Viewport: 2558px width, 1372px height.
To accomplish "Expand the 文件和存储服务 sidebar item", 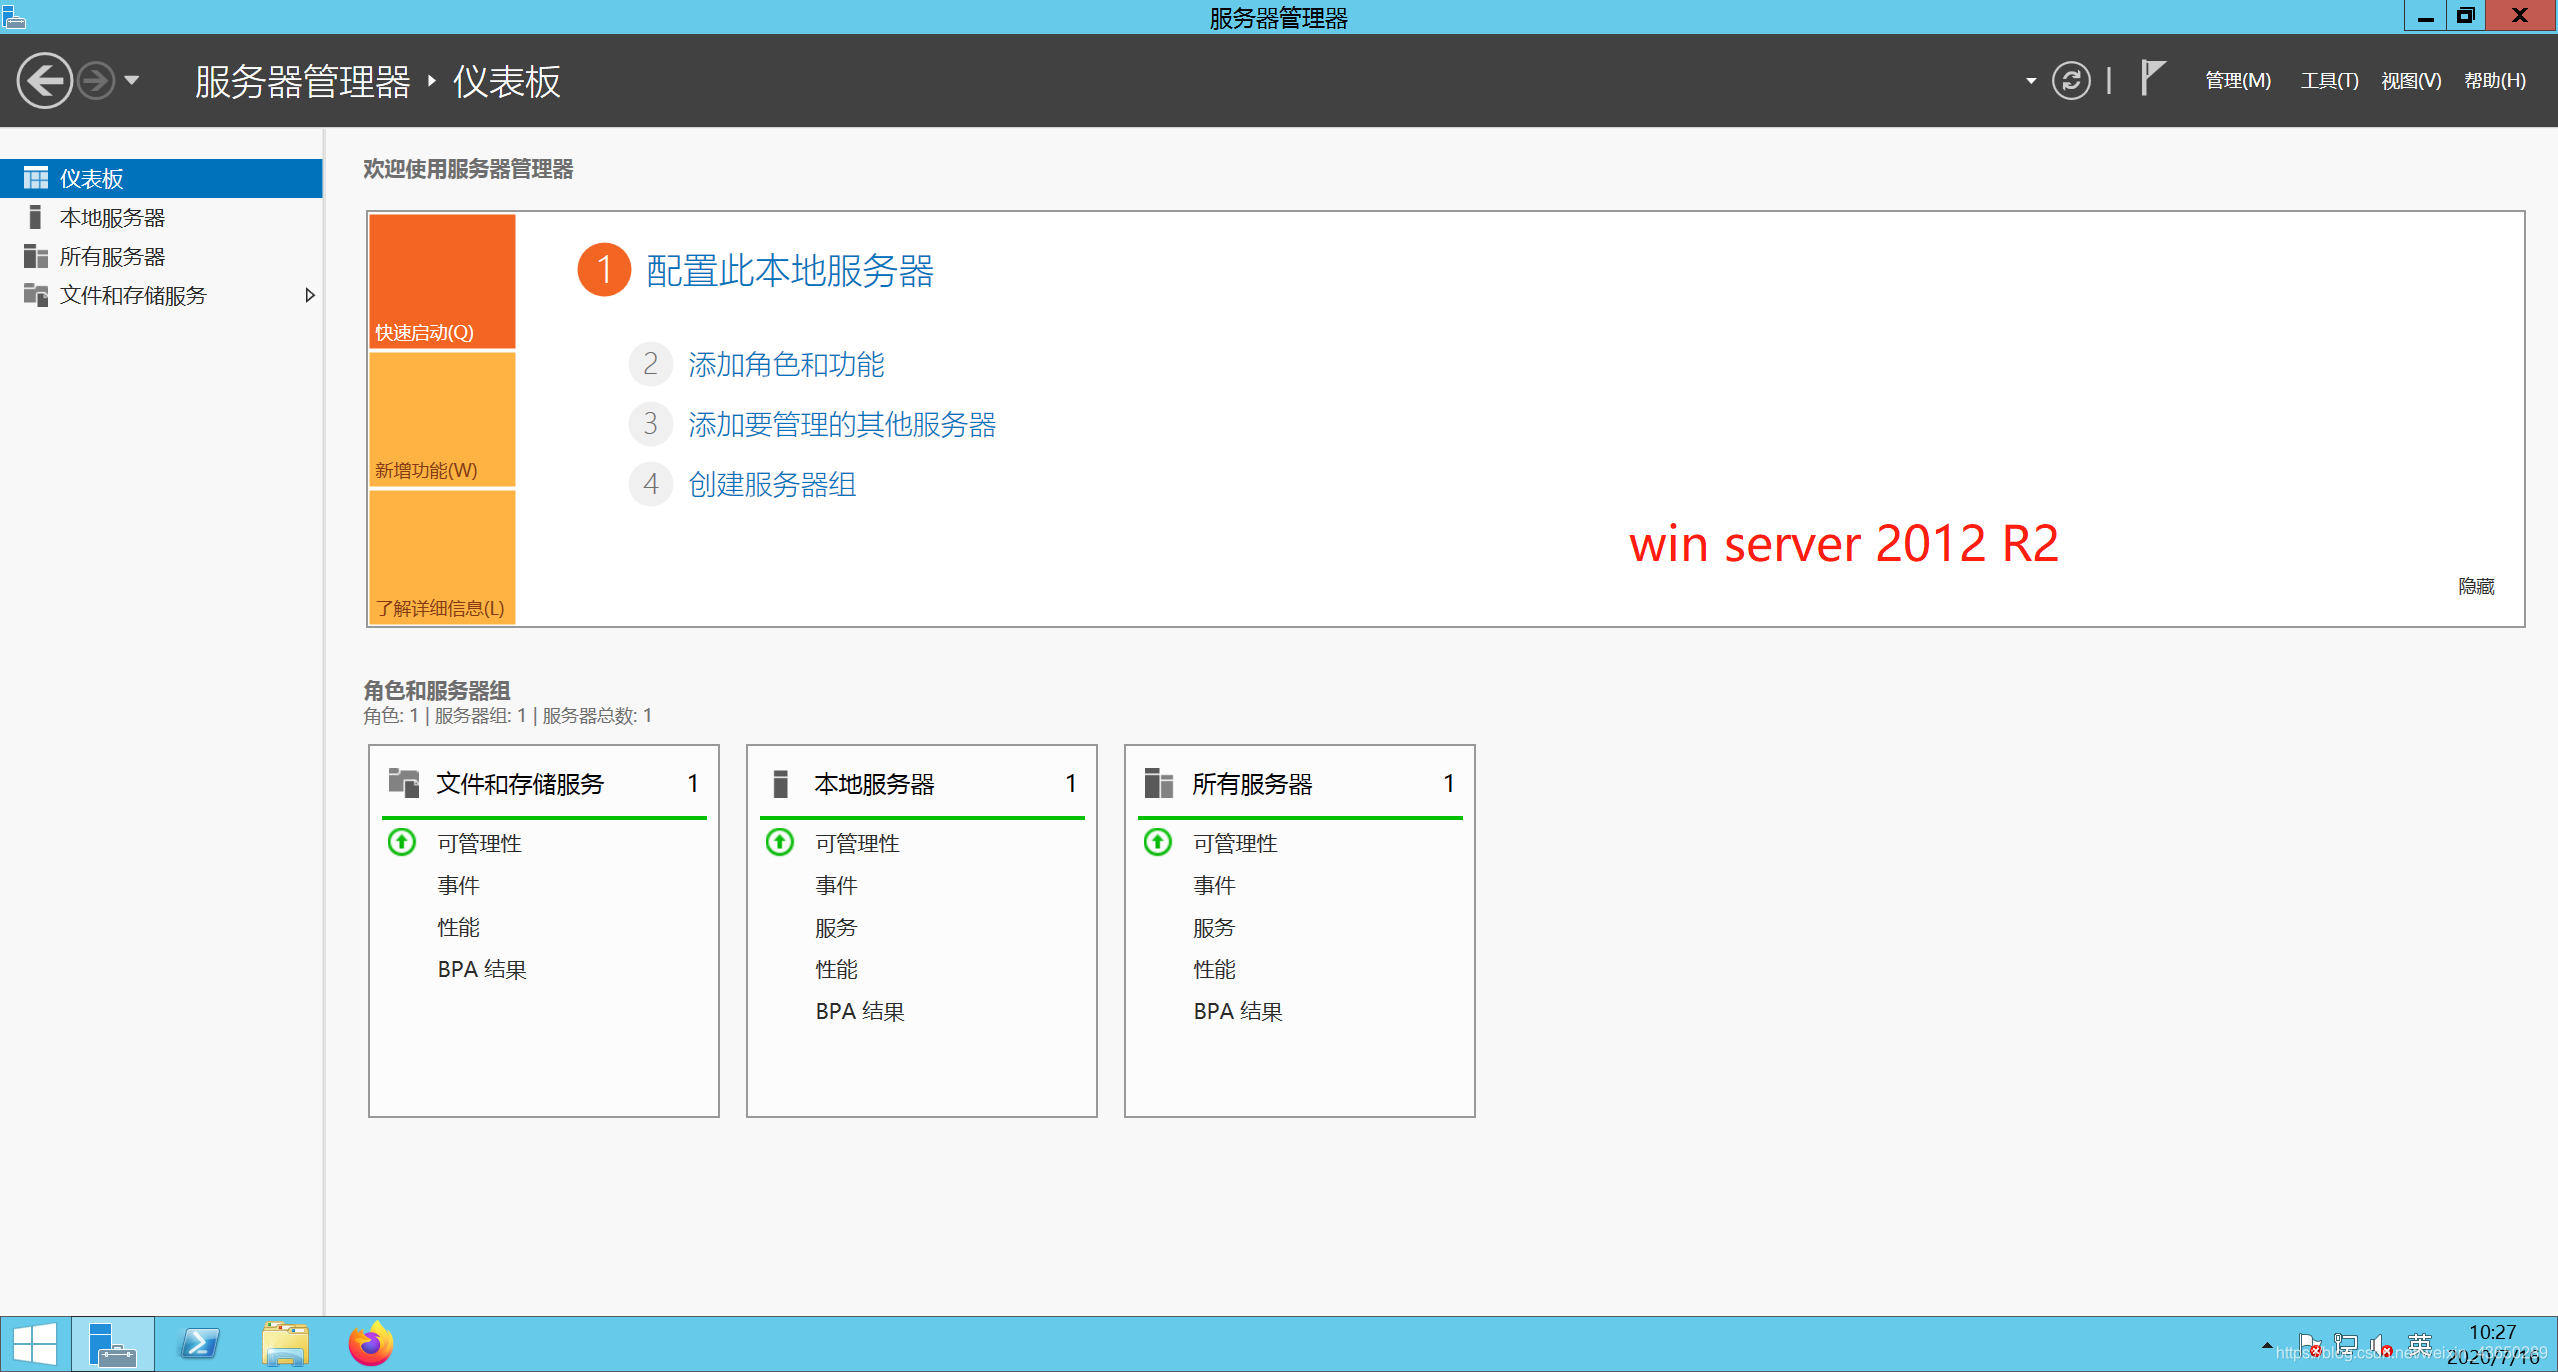I will 309,295.
